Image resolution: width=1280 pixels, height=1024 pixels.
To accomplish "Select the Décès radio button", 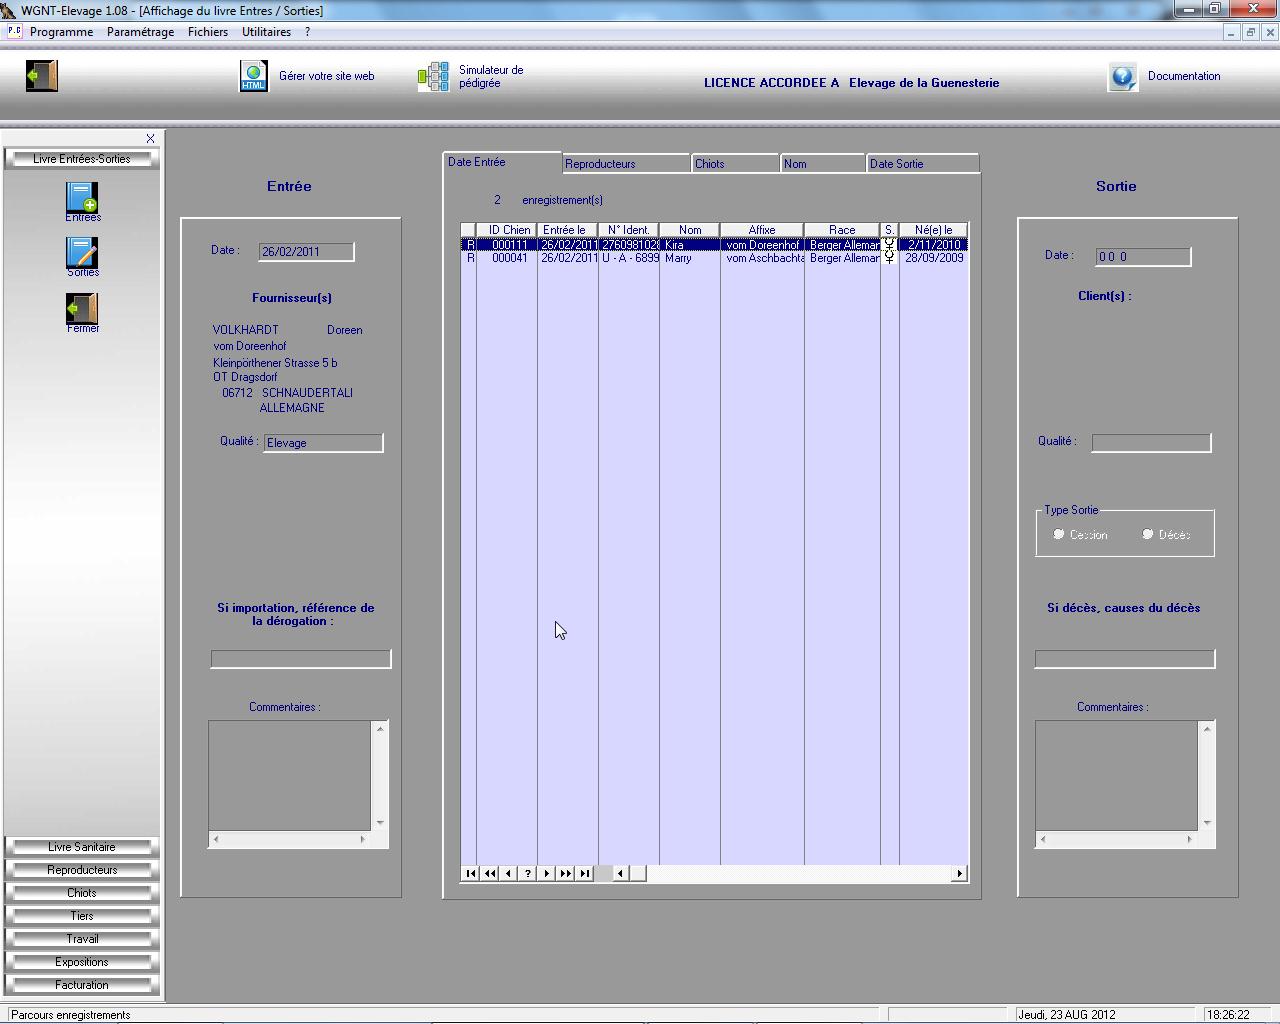I will pyautogui.click(x=1148, y=534).
